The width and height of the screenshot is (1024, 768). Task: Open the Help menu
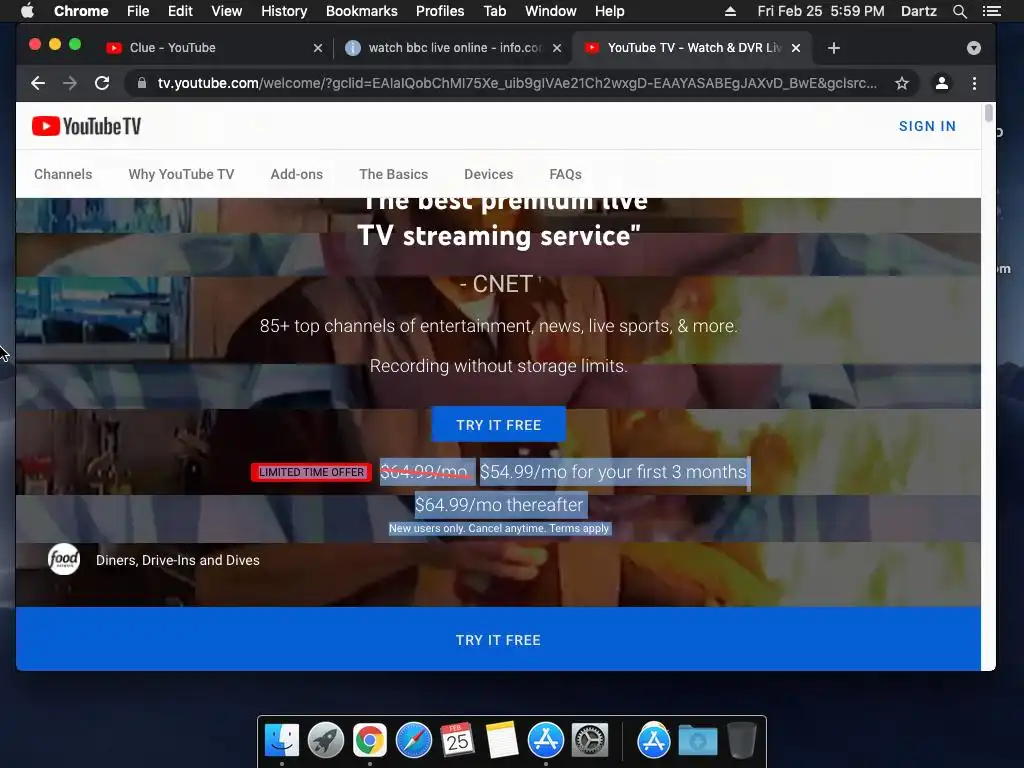click(609, 11)
